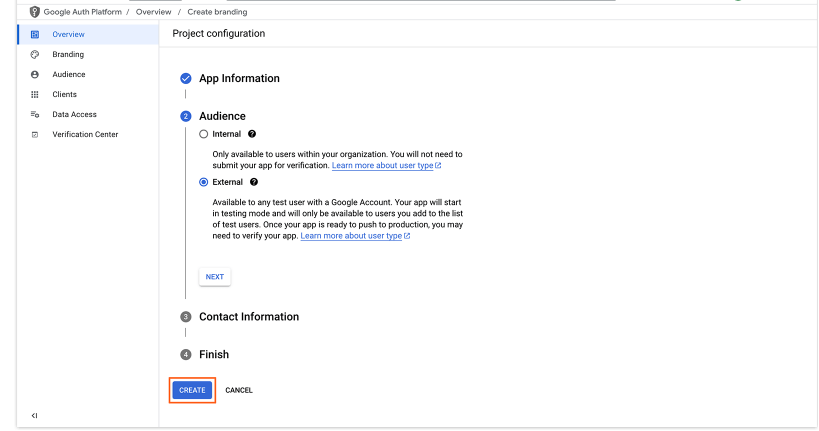This screenshot has height=431, width=819.
Task: Show help for Internal user type
Action: click(252, 134)
